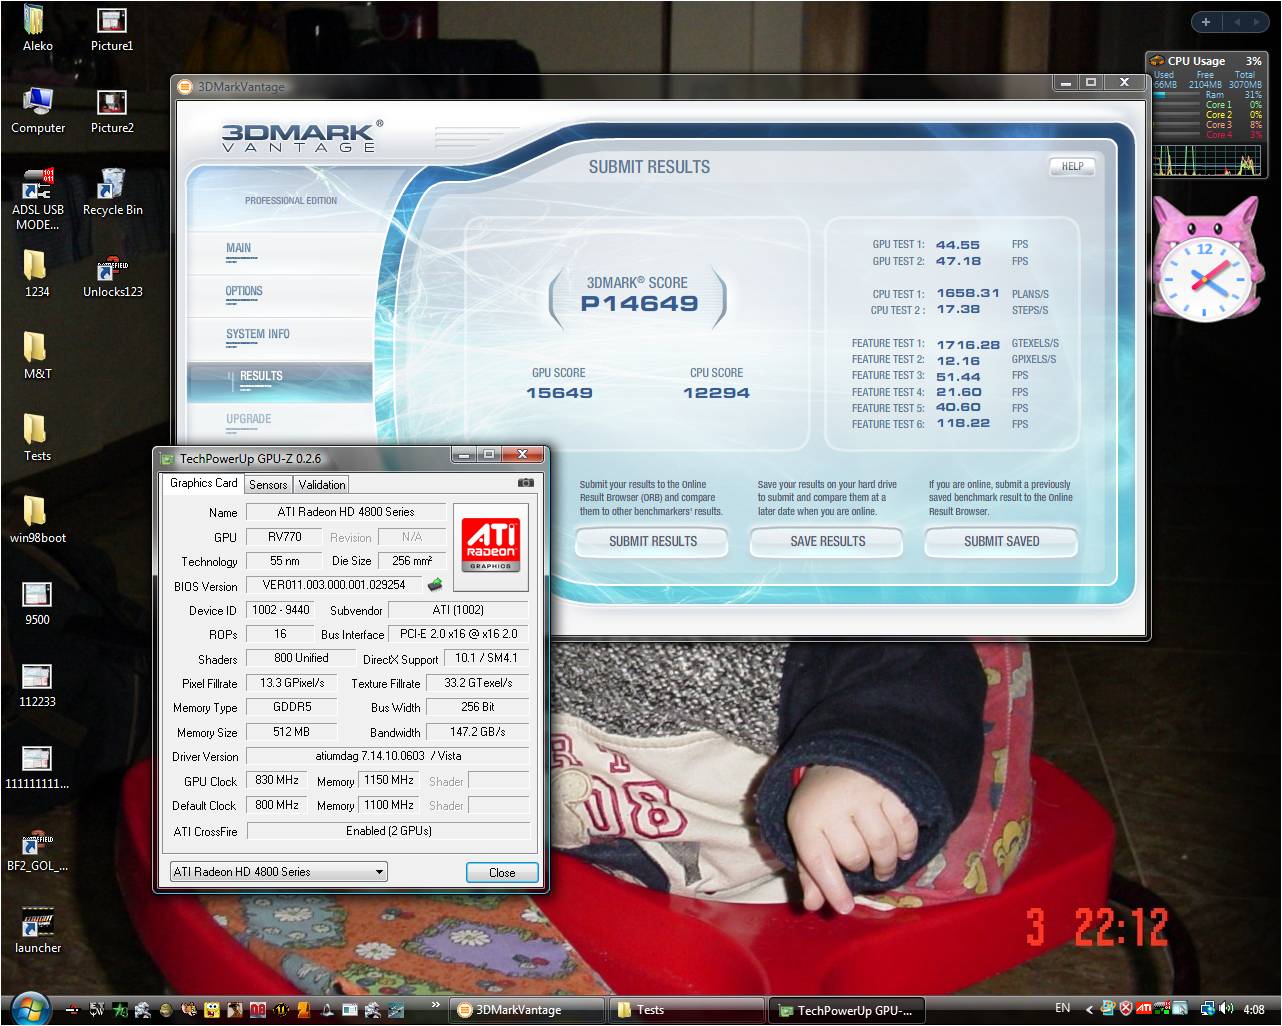Click the GPU Clock 830 MHz field
The height and width of the screenshot is (1026, 1282).
[277, 780]
